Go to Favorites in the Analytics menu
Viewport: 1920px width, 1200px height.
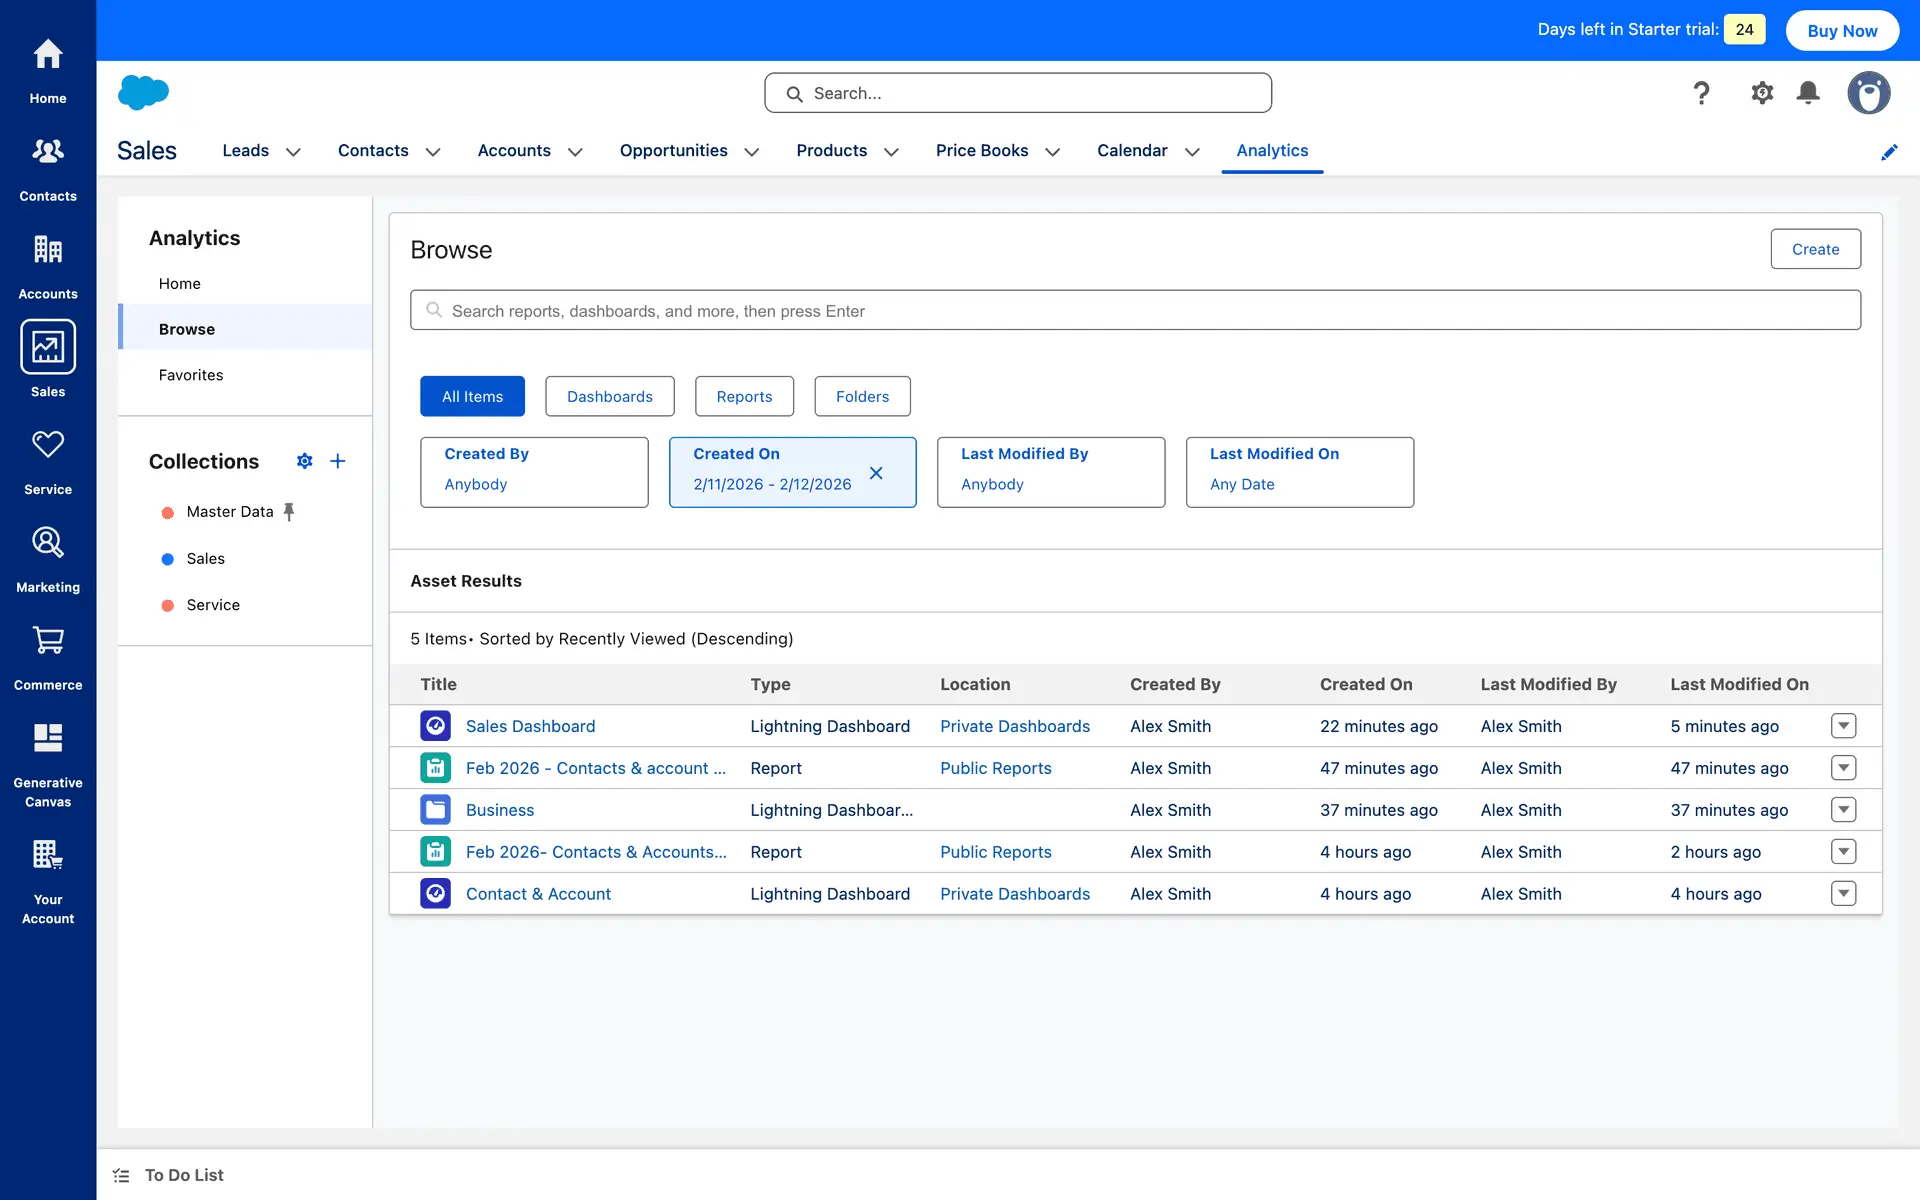pos(191,375)
